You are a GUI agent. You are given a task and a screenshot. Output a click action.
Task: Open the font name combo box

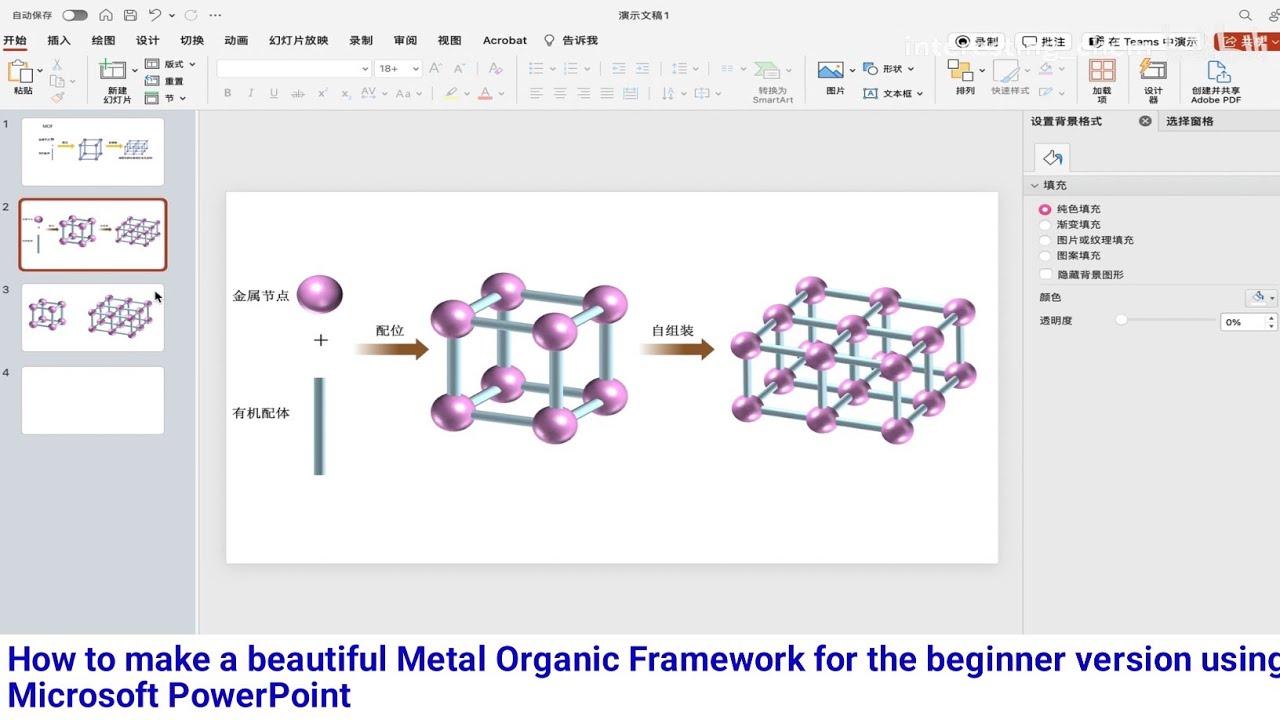293,68
